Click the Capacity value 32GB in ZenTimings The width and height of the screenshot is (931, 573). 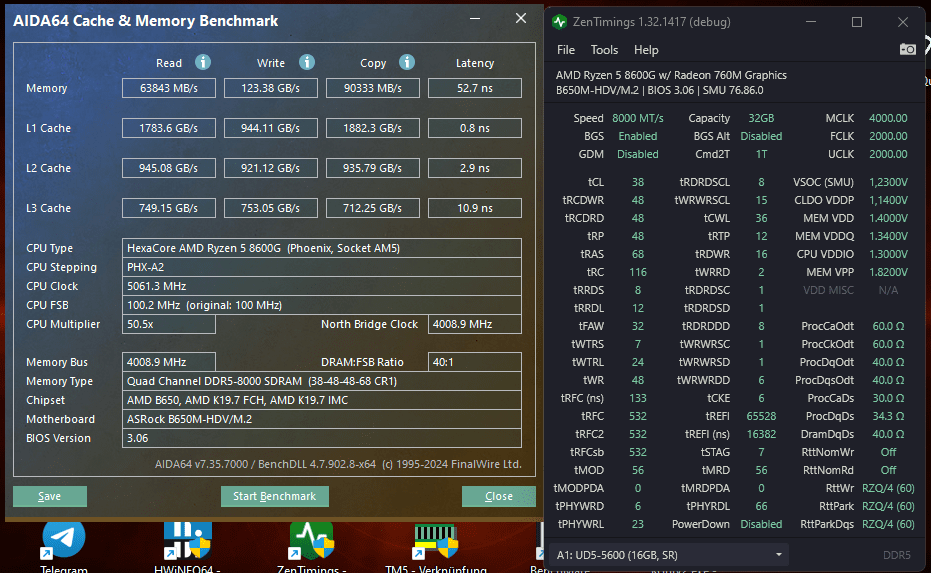tap(761, 118)
